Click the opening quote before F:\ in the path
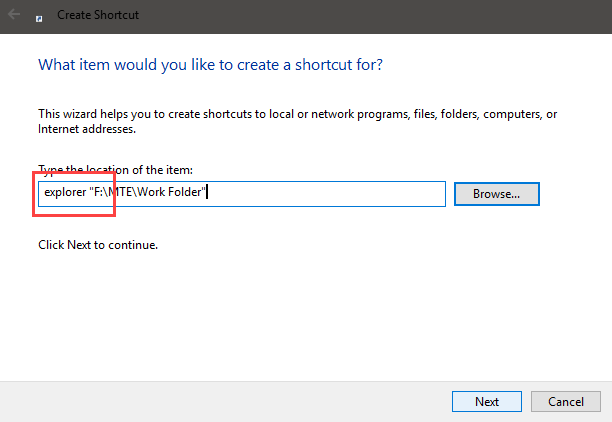 91,189
